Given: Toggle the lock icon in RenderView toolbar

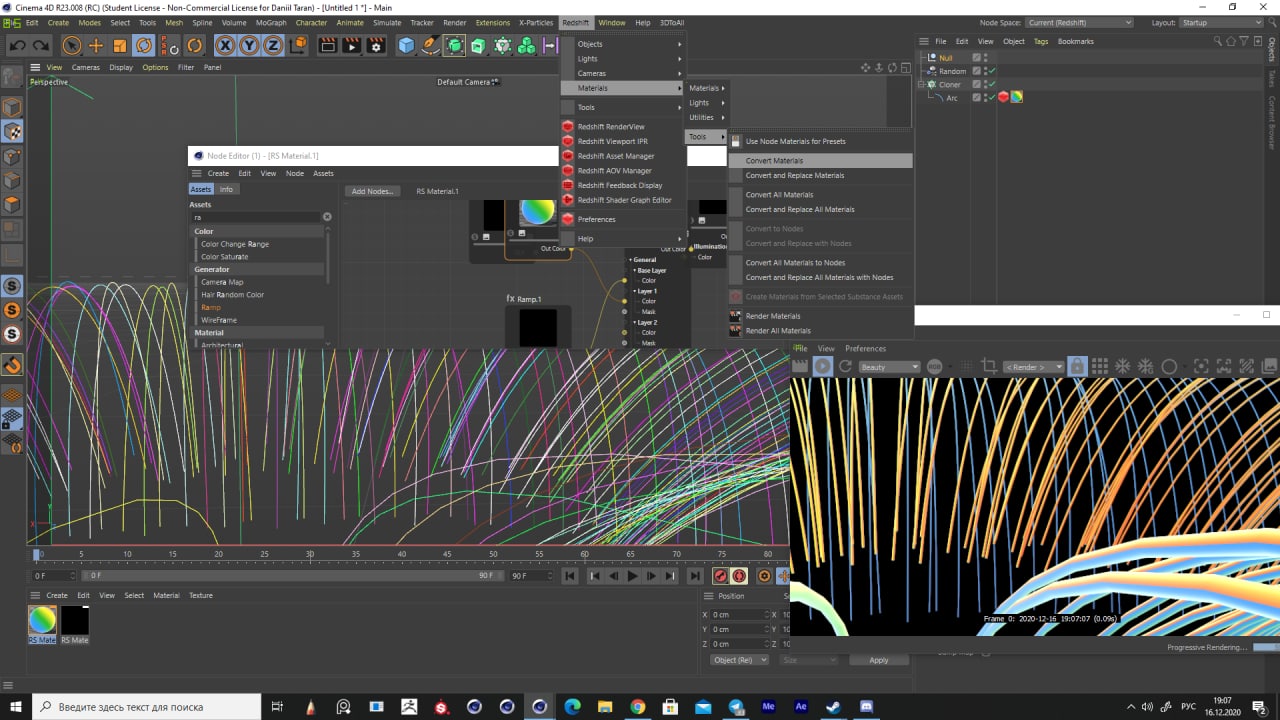Looking at the screenshot, I should click(1077, 367).
